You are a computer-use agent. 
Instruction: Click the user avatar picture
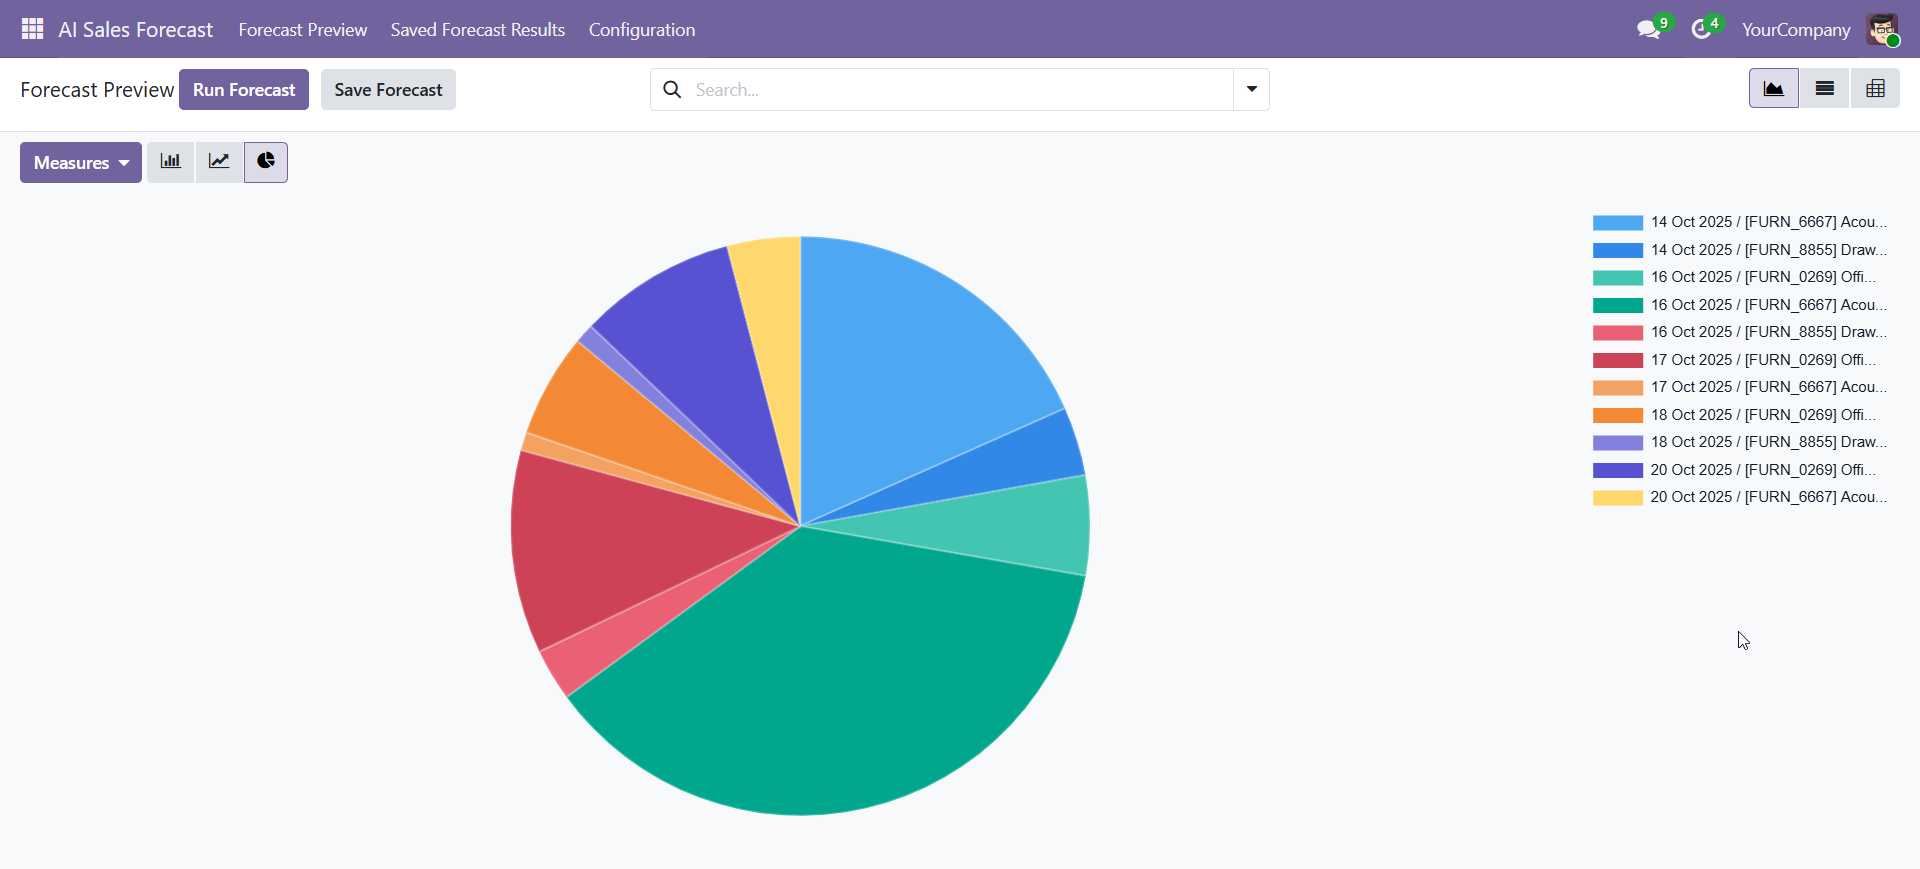click(1882, 30)
